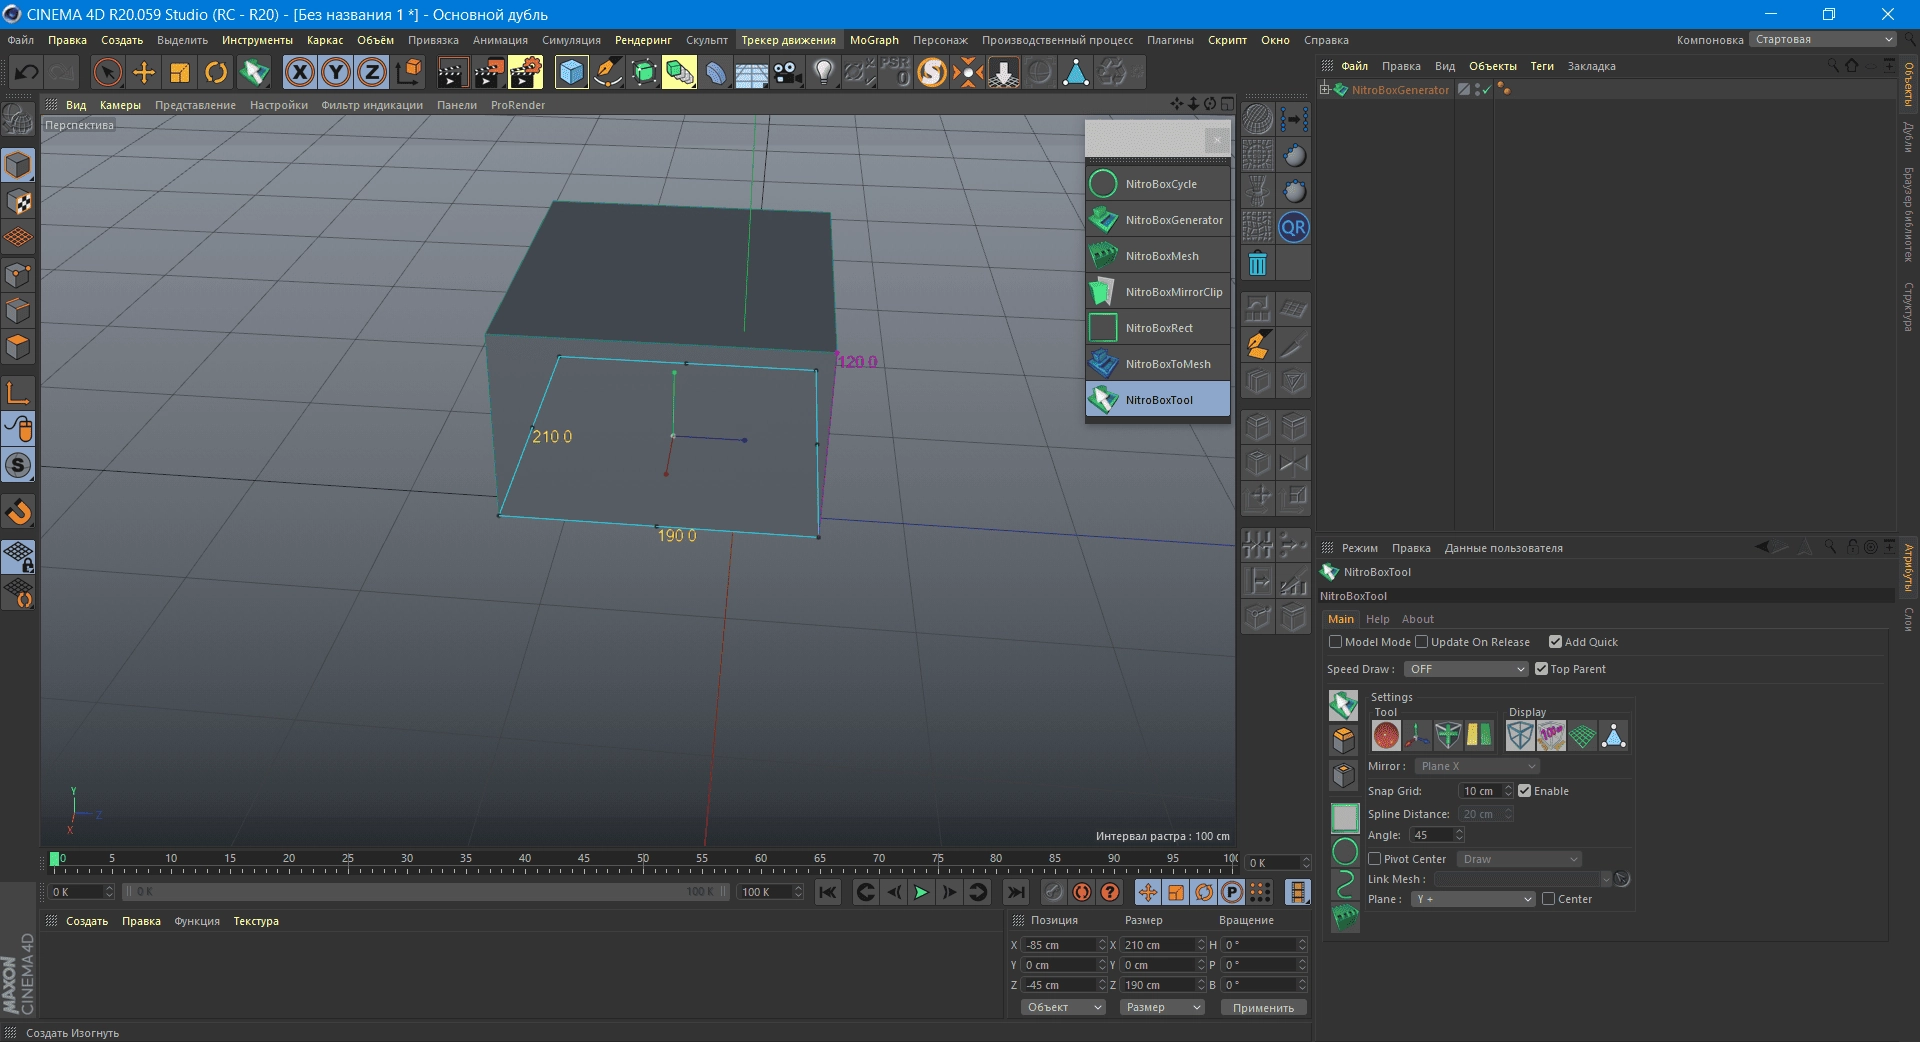Toggle the Z axis lock icon
This screenshot has width=1920, height=1042.
click(372, 72)
